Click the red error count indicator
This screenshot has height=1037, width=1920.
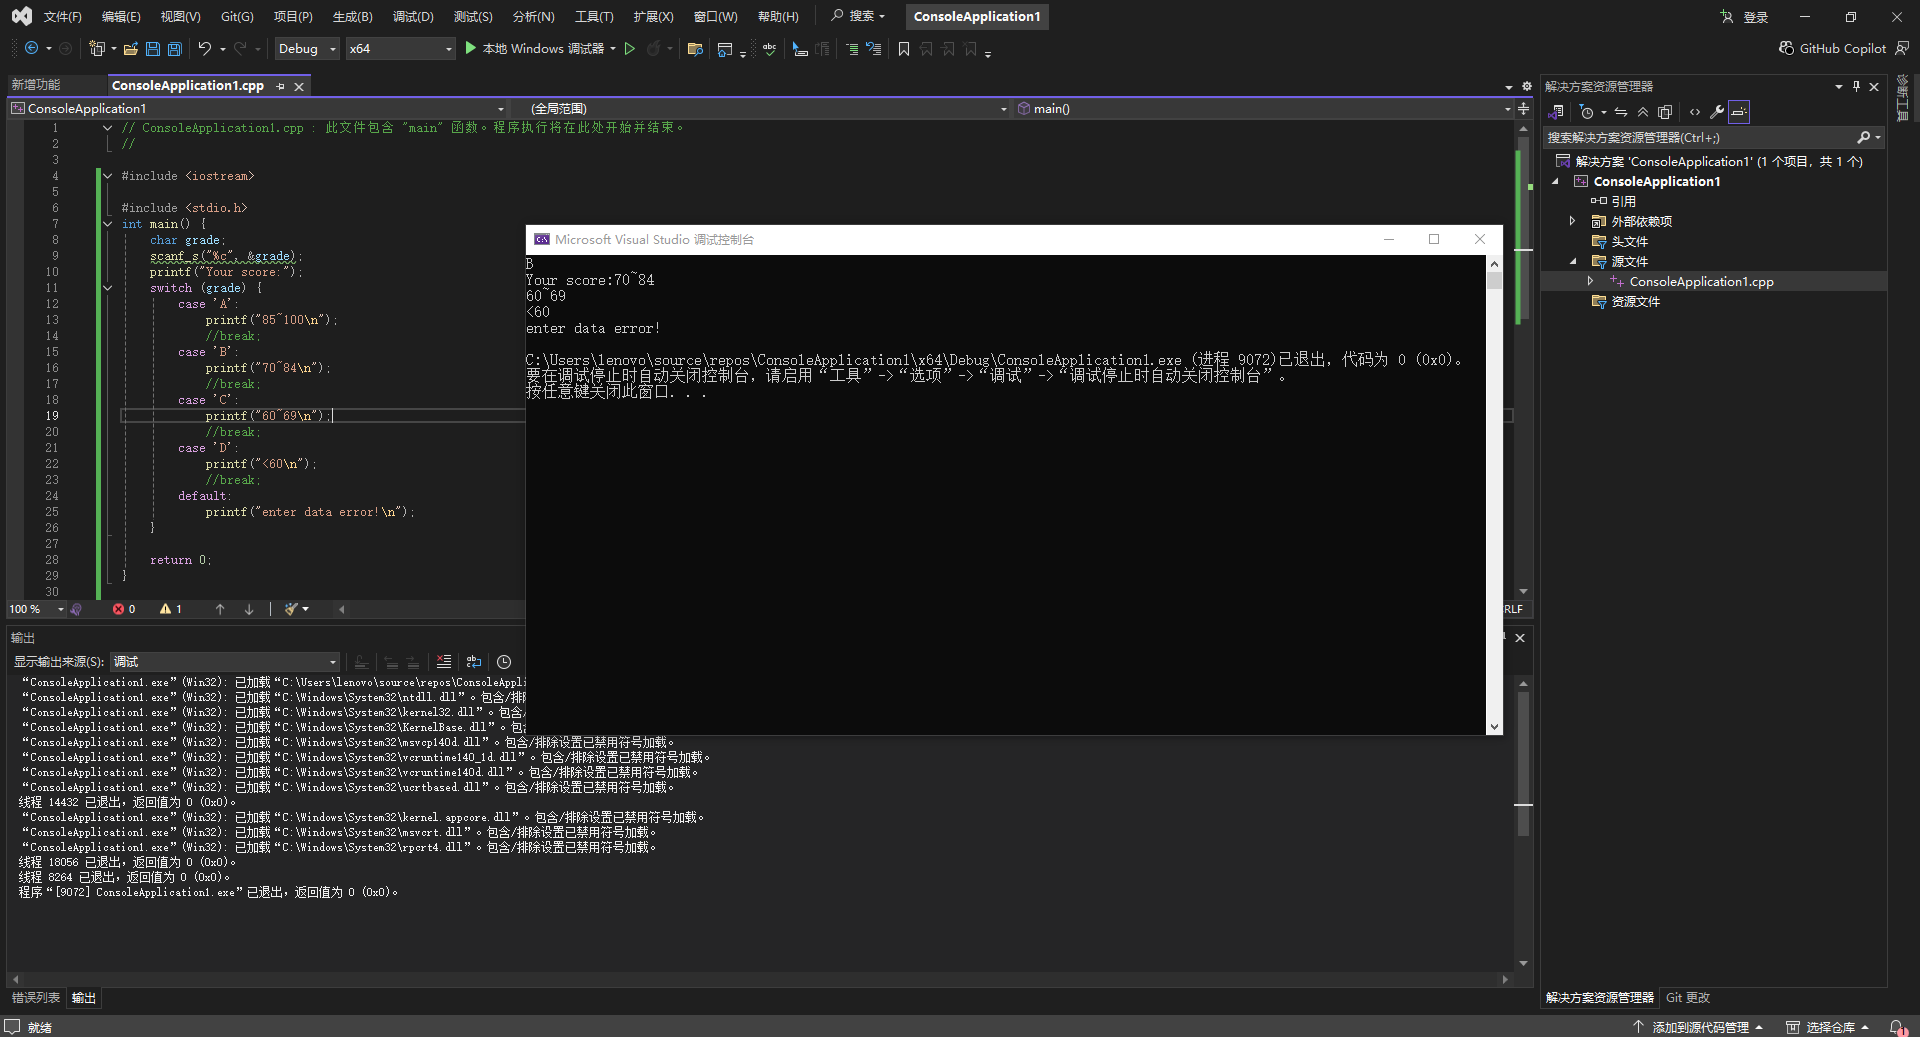(x=124, y=609)
